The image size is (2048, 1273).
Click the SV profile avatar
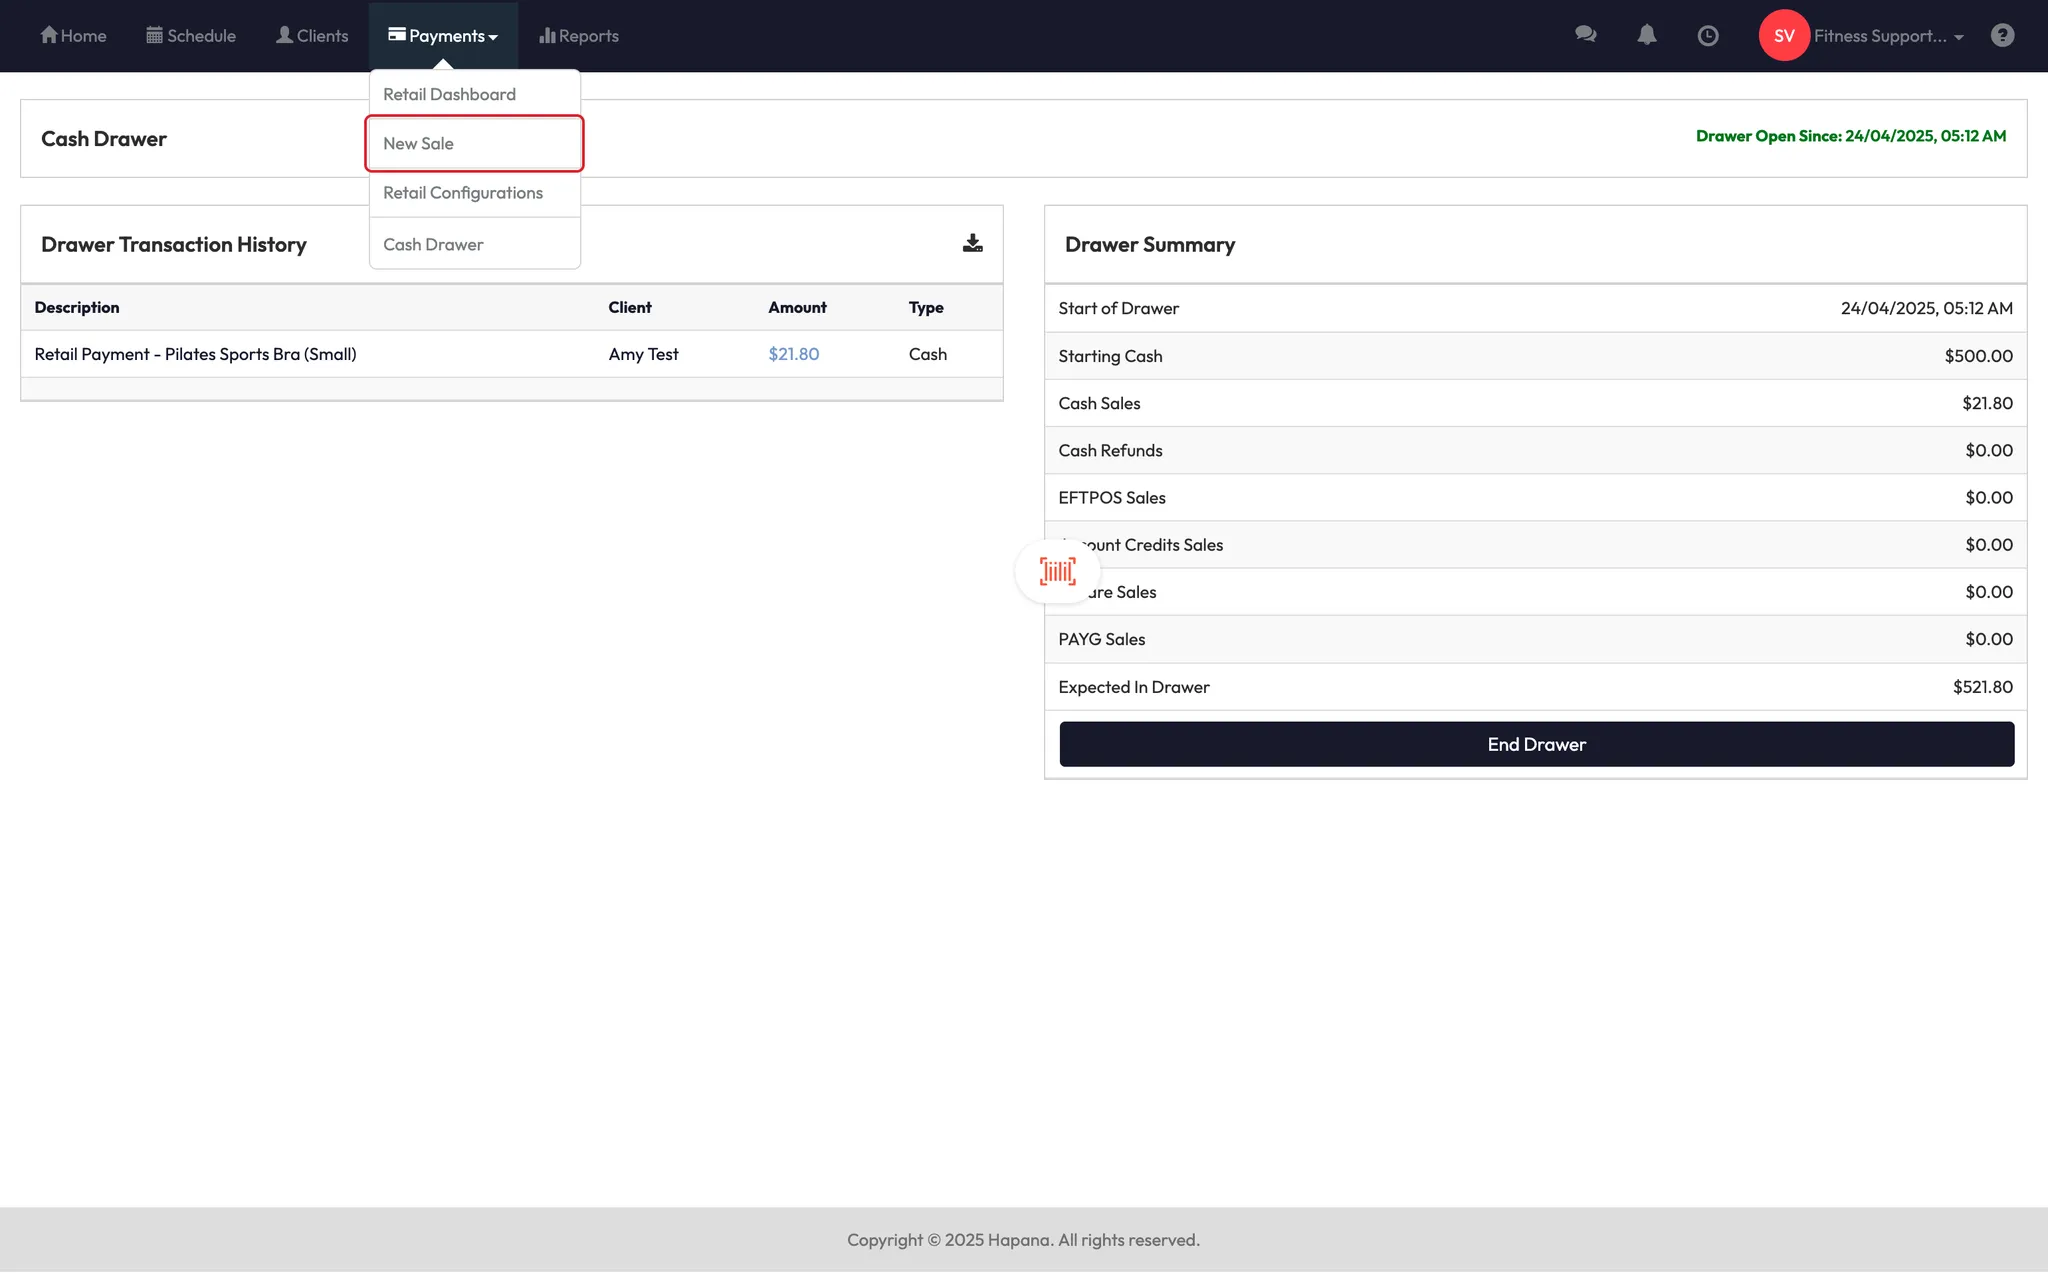pos(1784,35)
